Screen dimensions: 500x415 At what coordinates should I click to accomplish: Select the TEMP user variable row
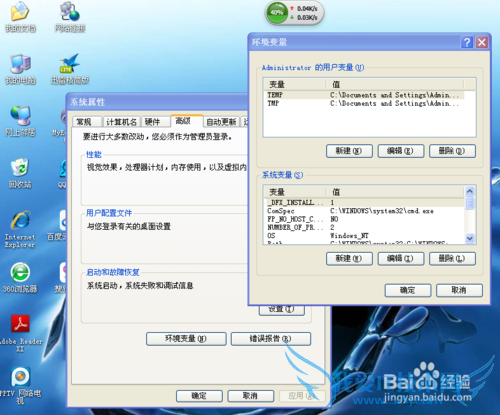pos(365,95)
